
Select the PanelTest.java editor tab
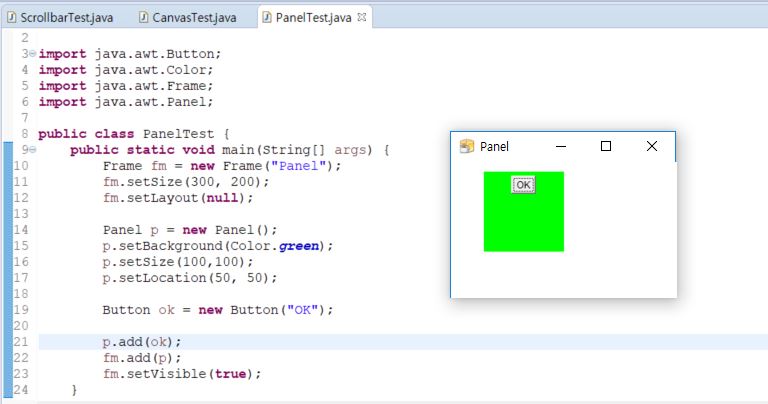(x=313, y=18)
